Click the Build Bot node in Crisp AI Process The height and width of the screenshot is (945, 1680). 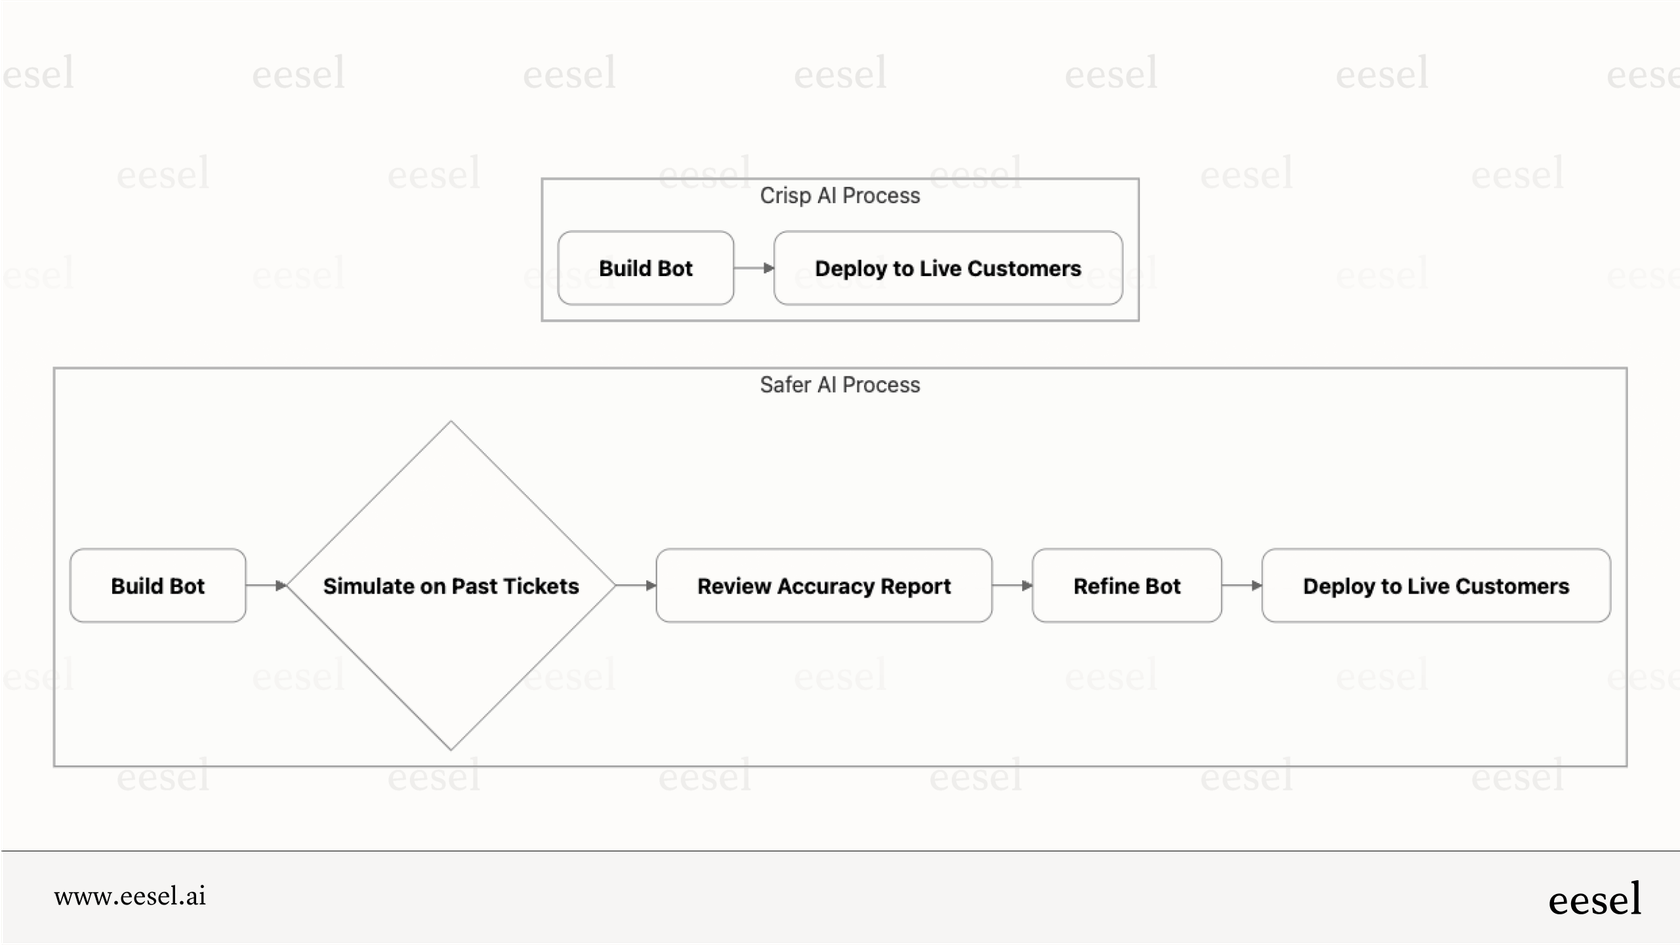click(645, 268)
